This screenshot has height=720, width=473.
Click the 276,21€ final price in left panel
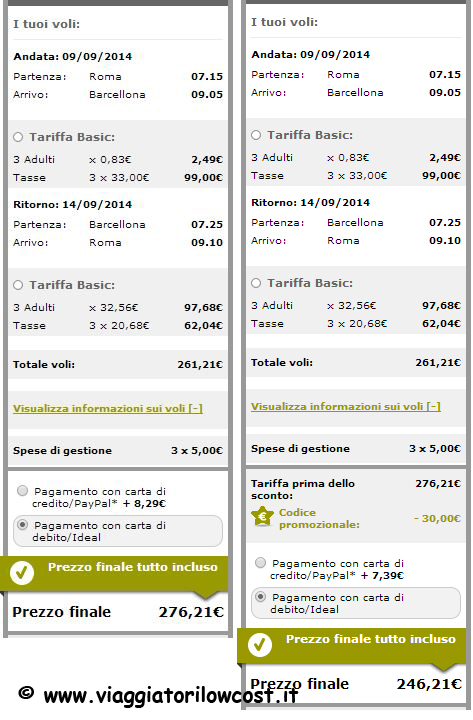point(191,612)
